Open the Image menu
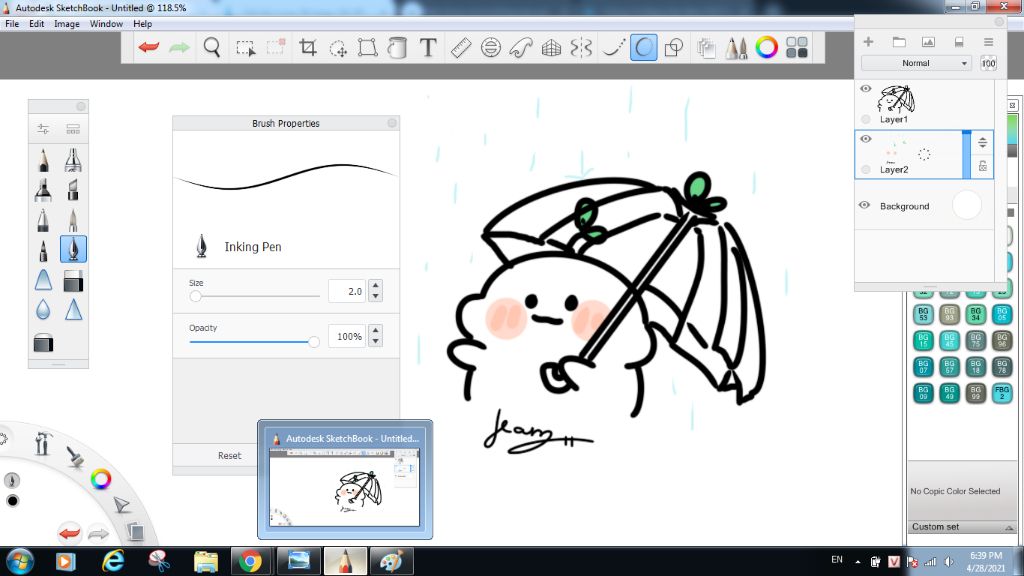Viewport: 1024px width, 576px height. pos(67,24)
